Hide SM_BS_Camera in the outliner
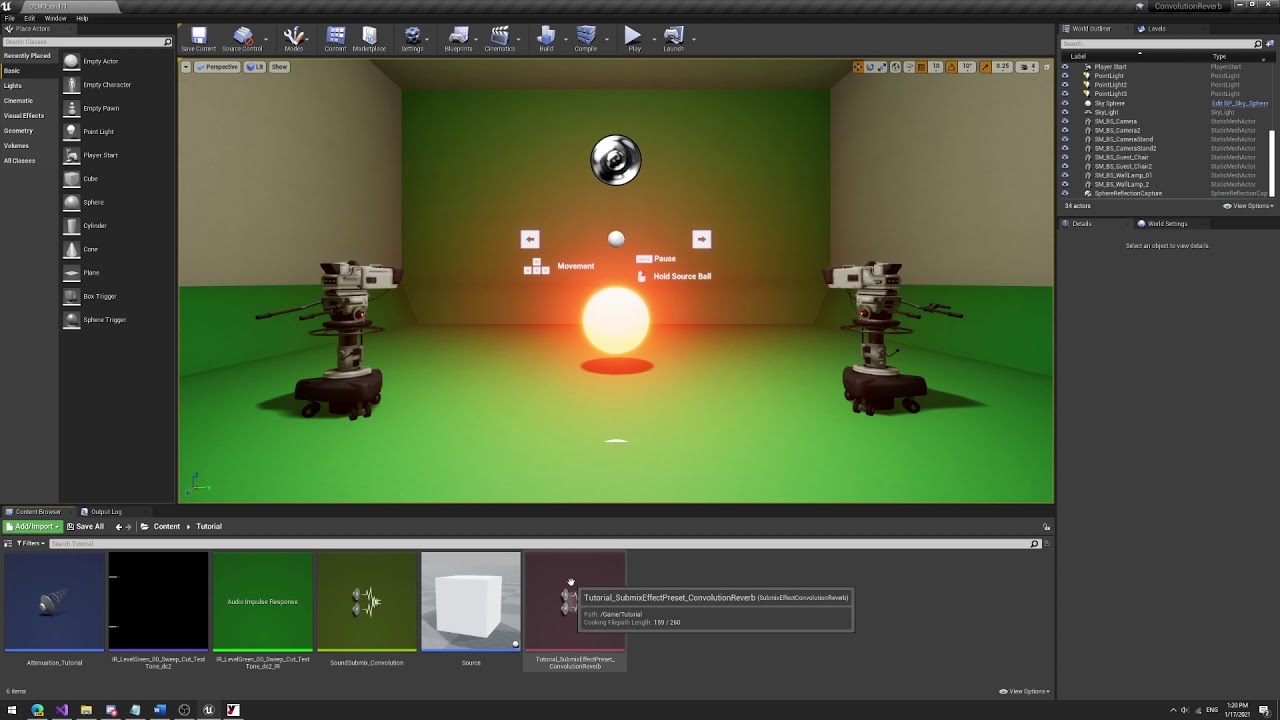 click(x=1065, y=121)
